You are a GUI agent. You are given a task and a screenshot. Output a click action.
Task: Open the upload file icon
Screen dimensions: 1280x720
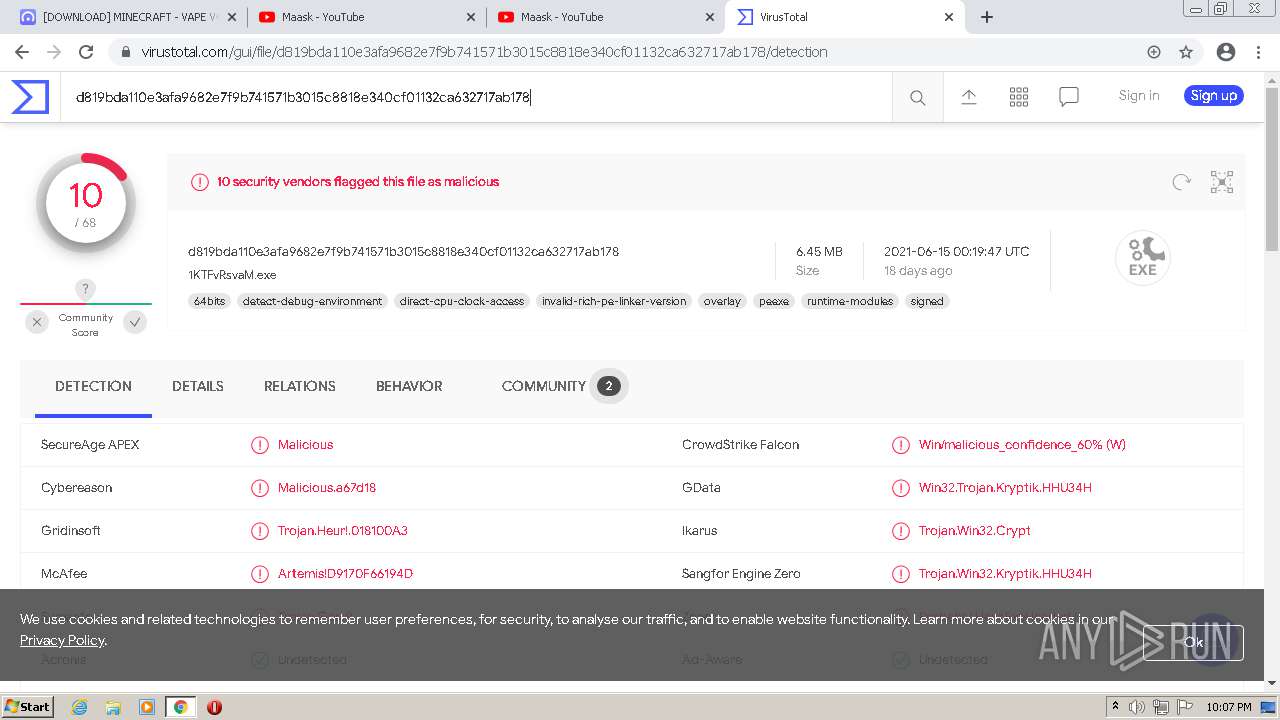click(968, 97)
